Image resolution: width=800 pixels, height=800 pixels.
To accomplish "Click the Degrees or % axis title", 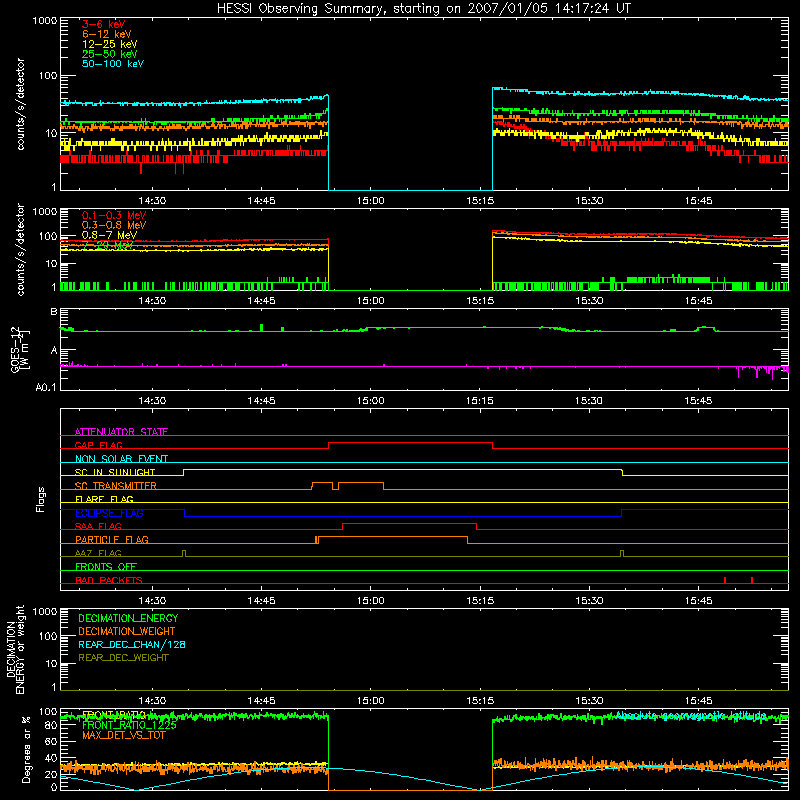I will tap(27, 749).
